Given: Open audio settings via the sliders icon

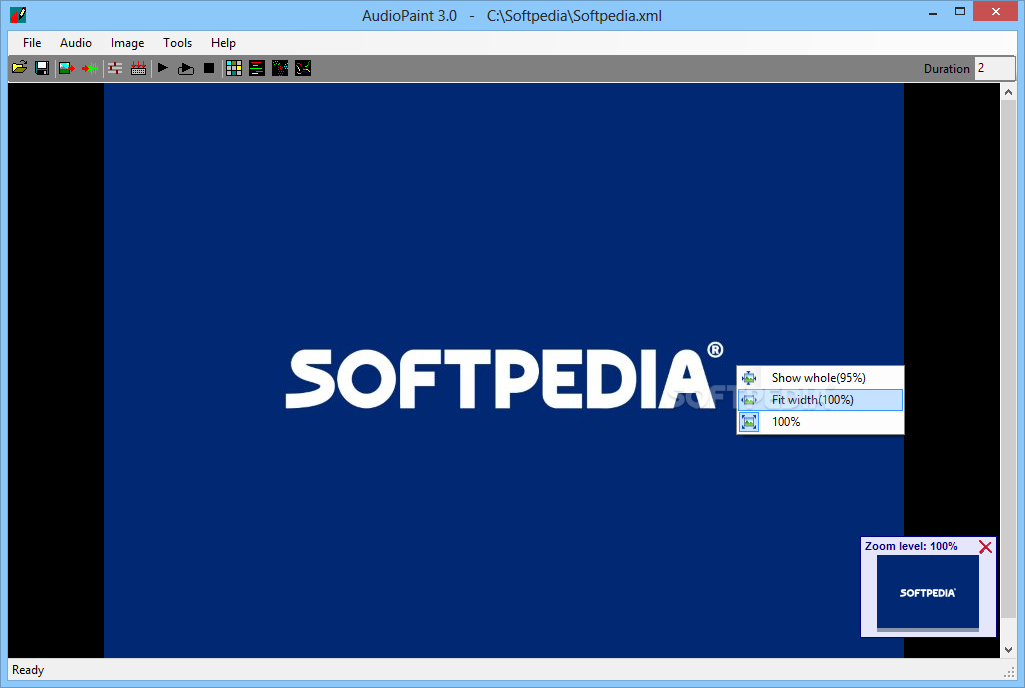Looking at the screenshot, I should tap(115, 68).
